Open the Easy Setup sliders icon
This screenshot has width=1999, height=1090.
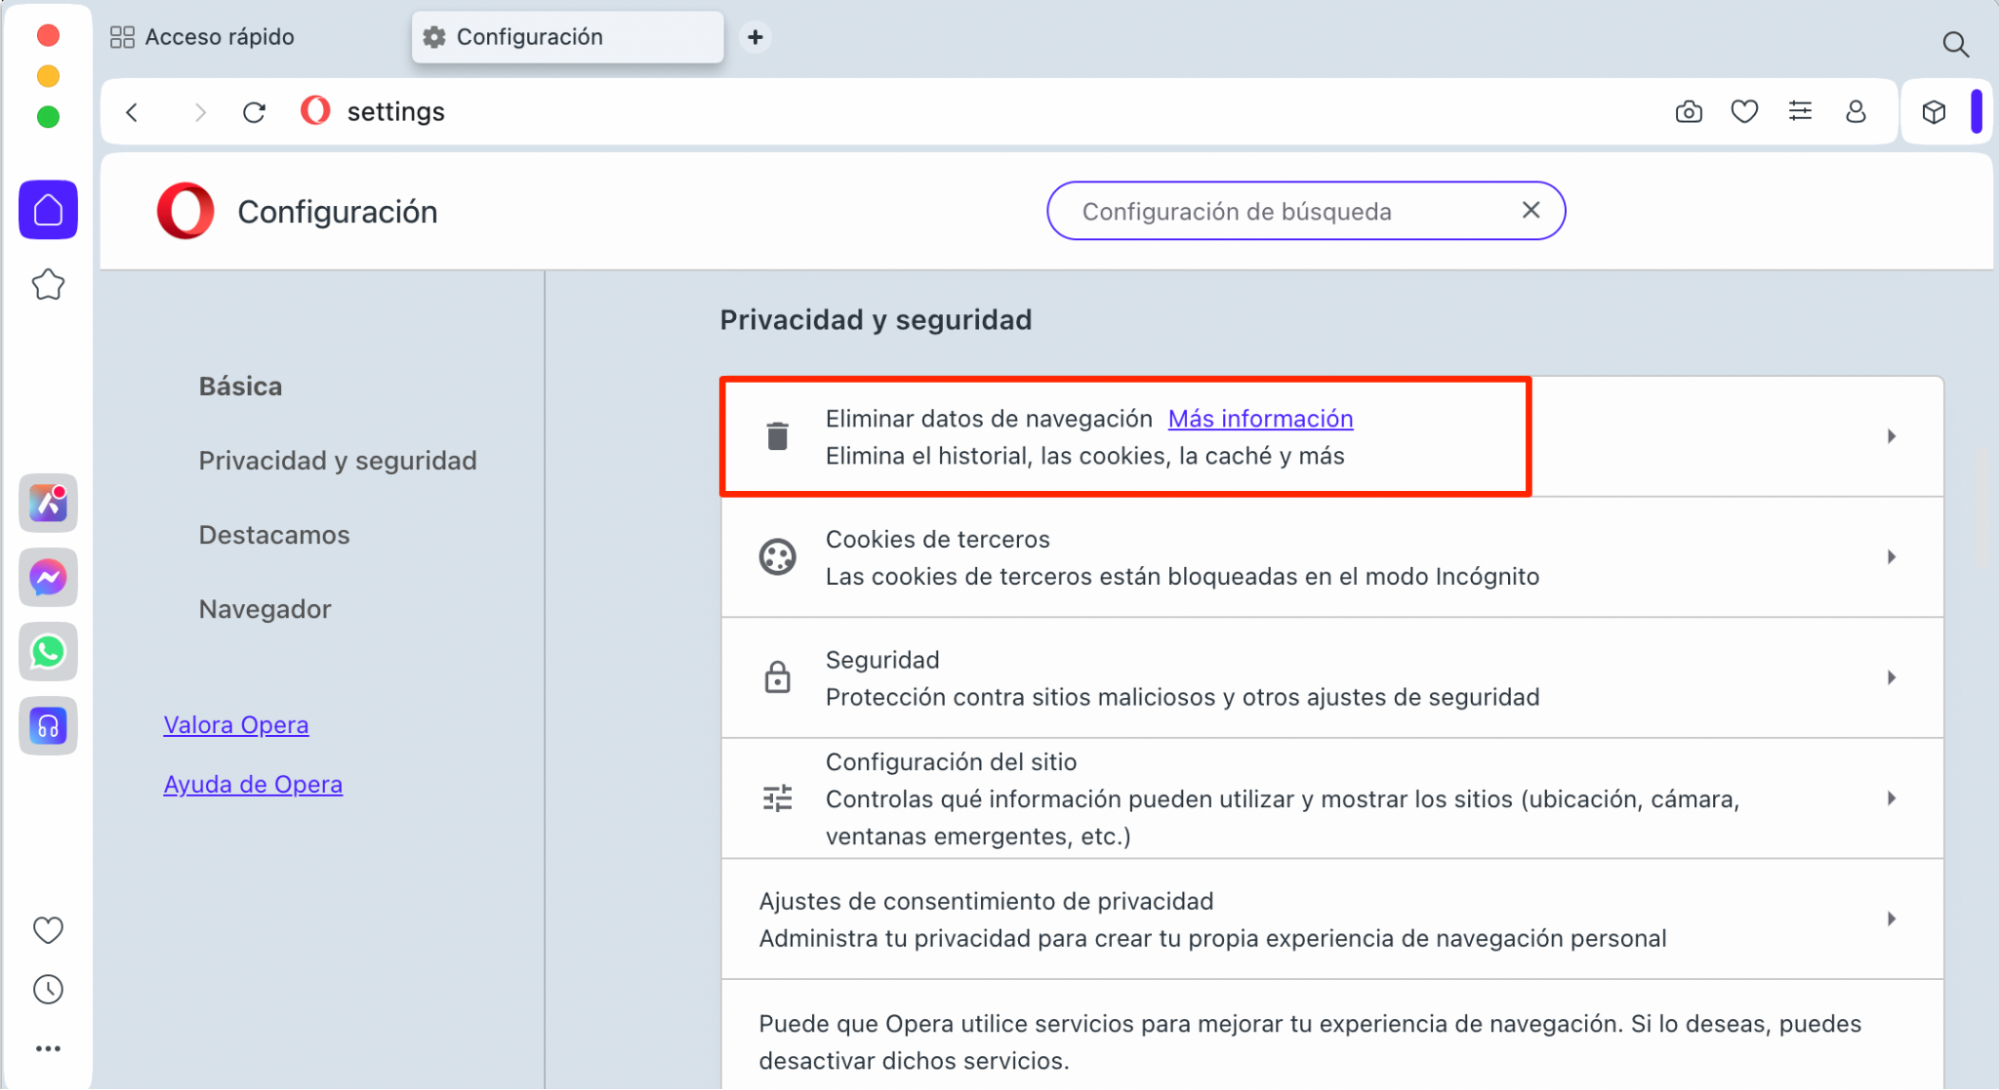(1799, 111)
